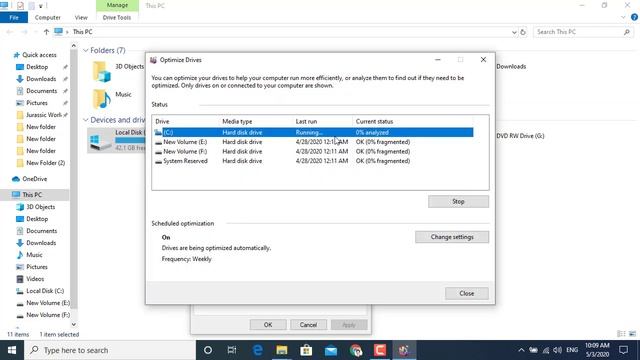Stop the drive analysis in Optimize Drives
The width and height of the screenshot is (640, 360).
[458, 201]
